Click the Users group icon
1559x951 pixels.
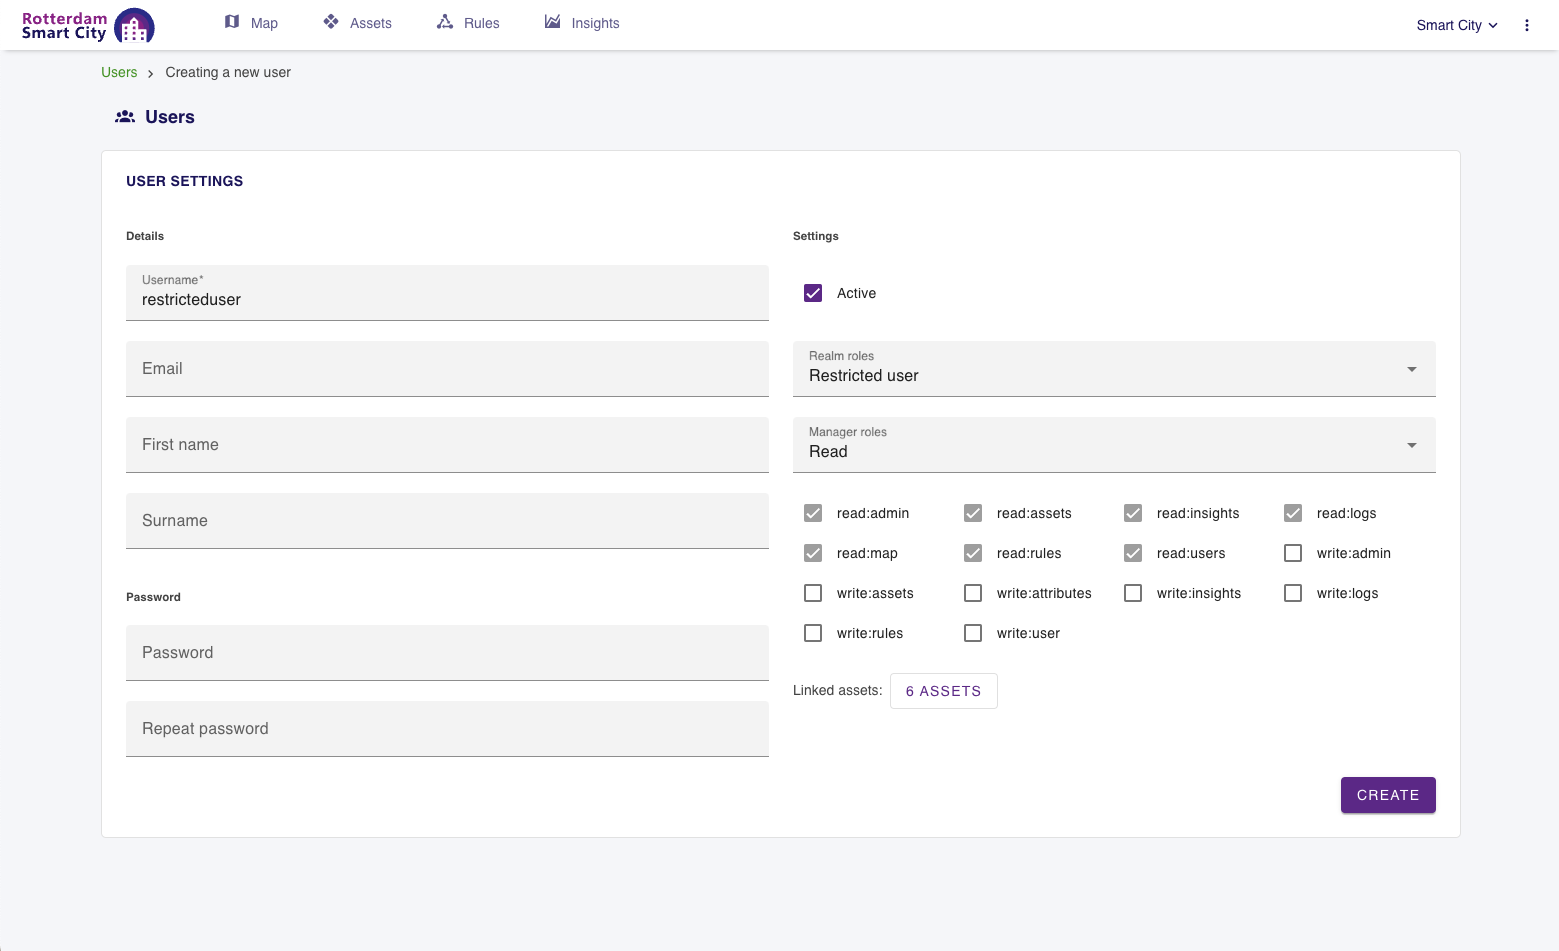[125, 117]
